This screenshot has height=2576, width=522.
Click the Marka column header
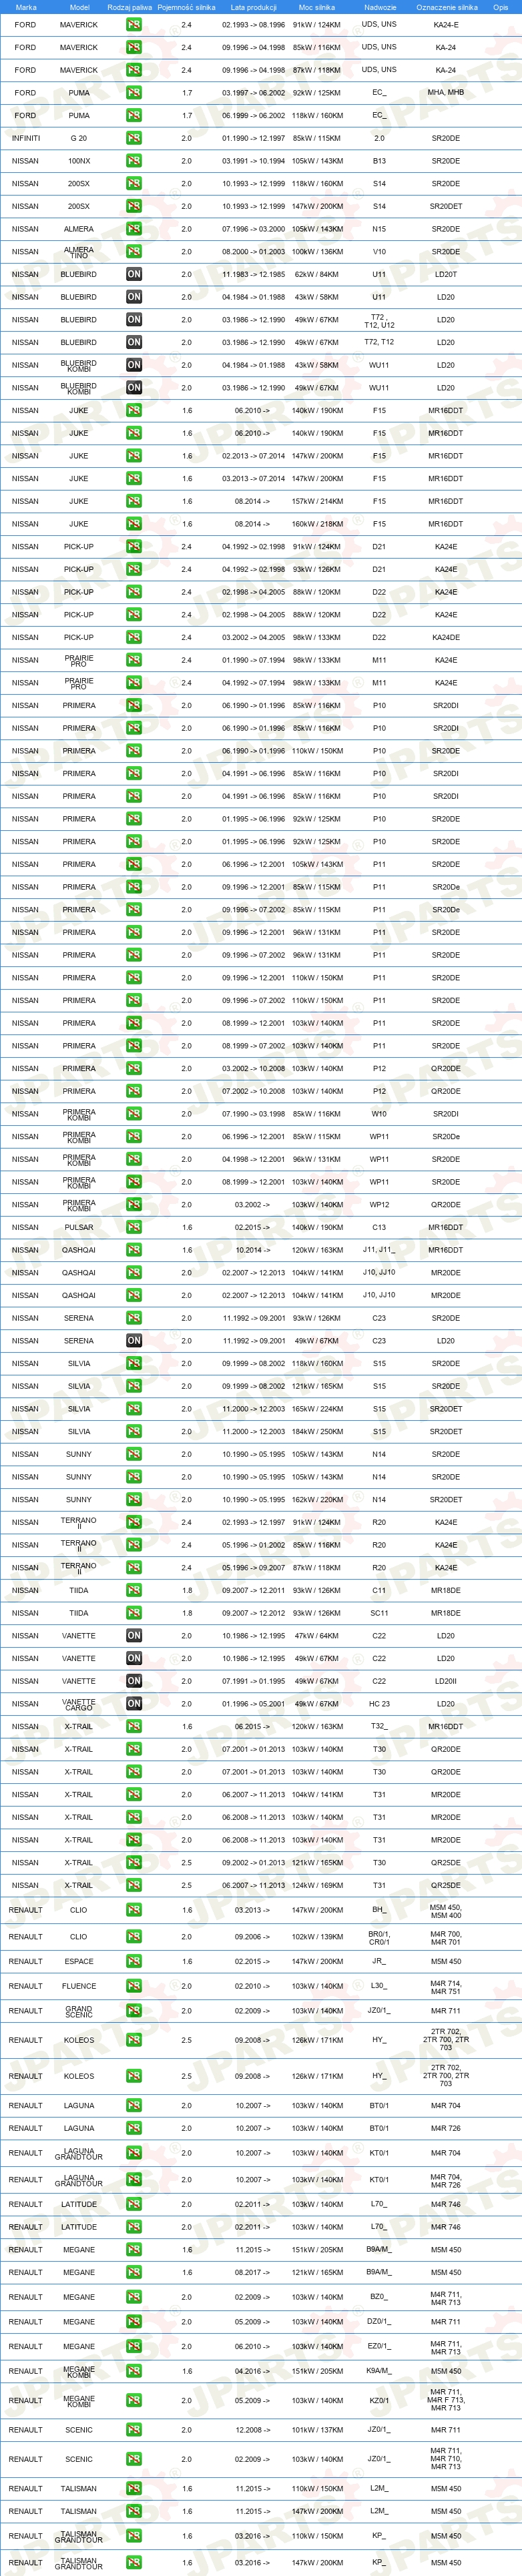pos(26,7)
